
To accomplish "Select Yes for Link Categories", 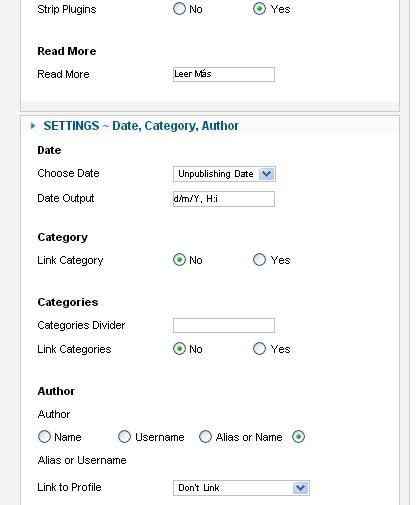I will click(259, 349).
